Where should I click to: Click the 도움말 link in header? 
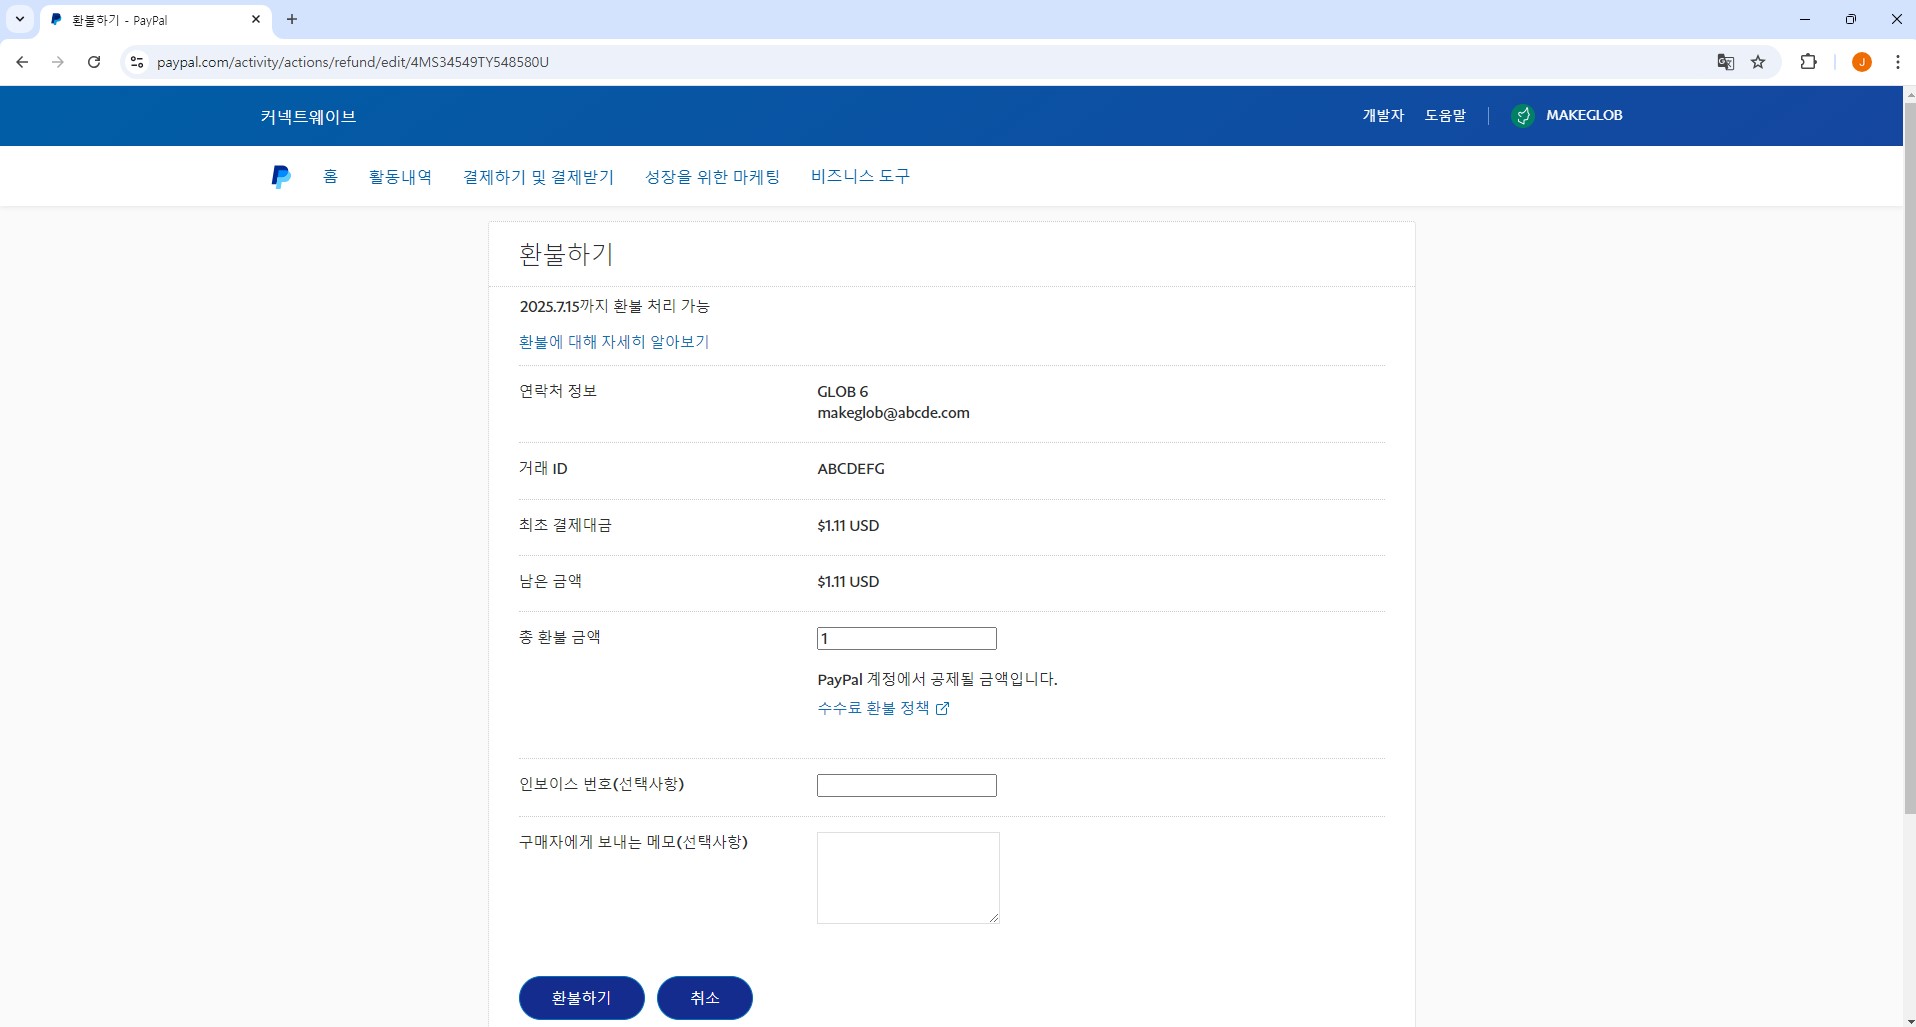coord(1445,116)
